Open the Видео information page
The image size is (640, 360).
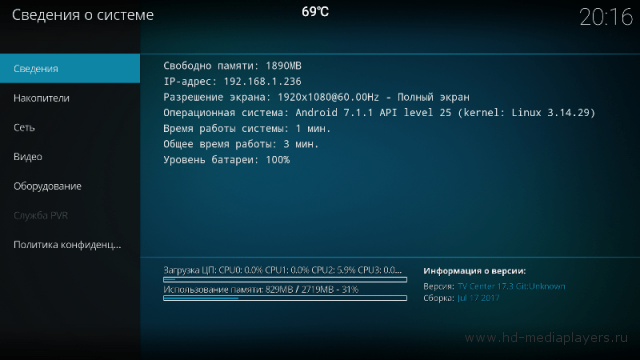pyautogui.click(x=70, y=157)
